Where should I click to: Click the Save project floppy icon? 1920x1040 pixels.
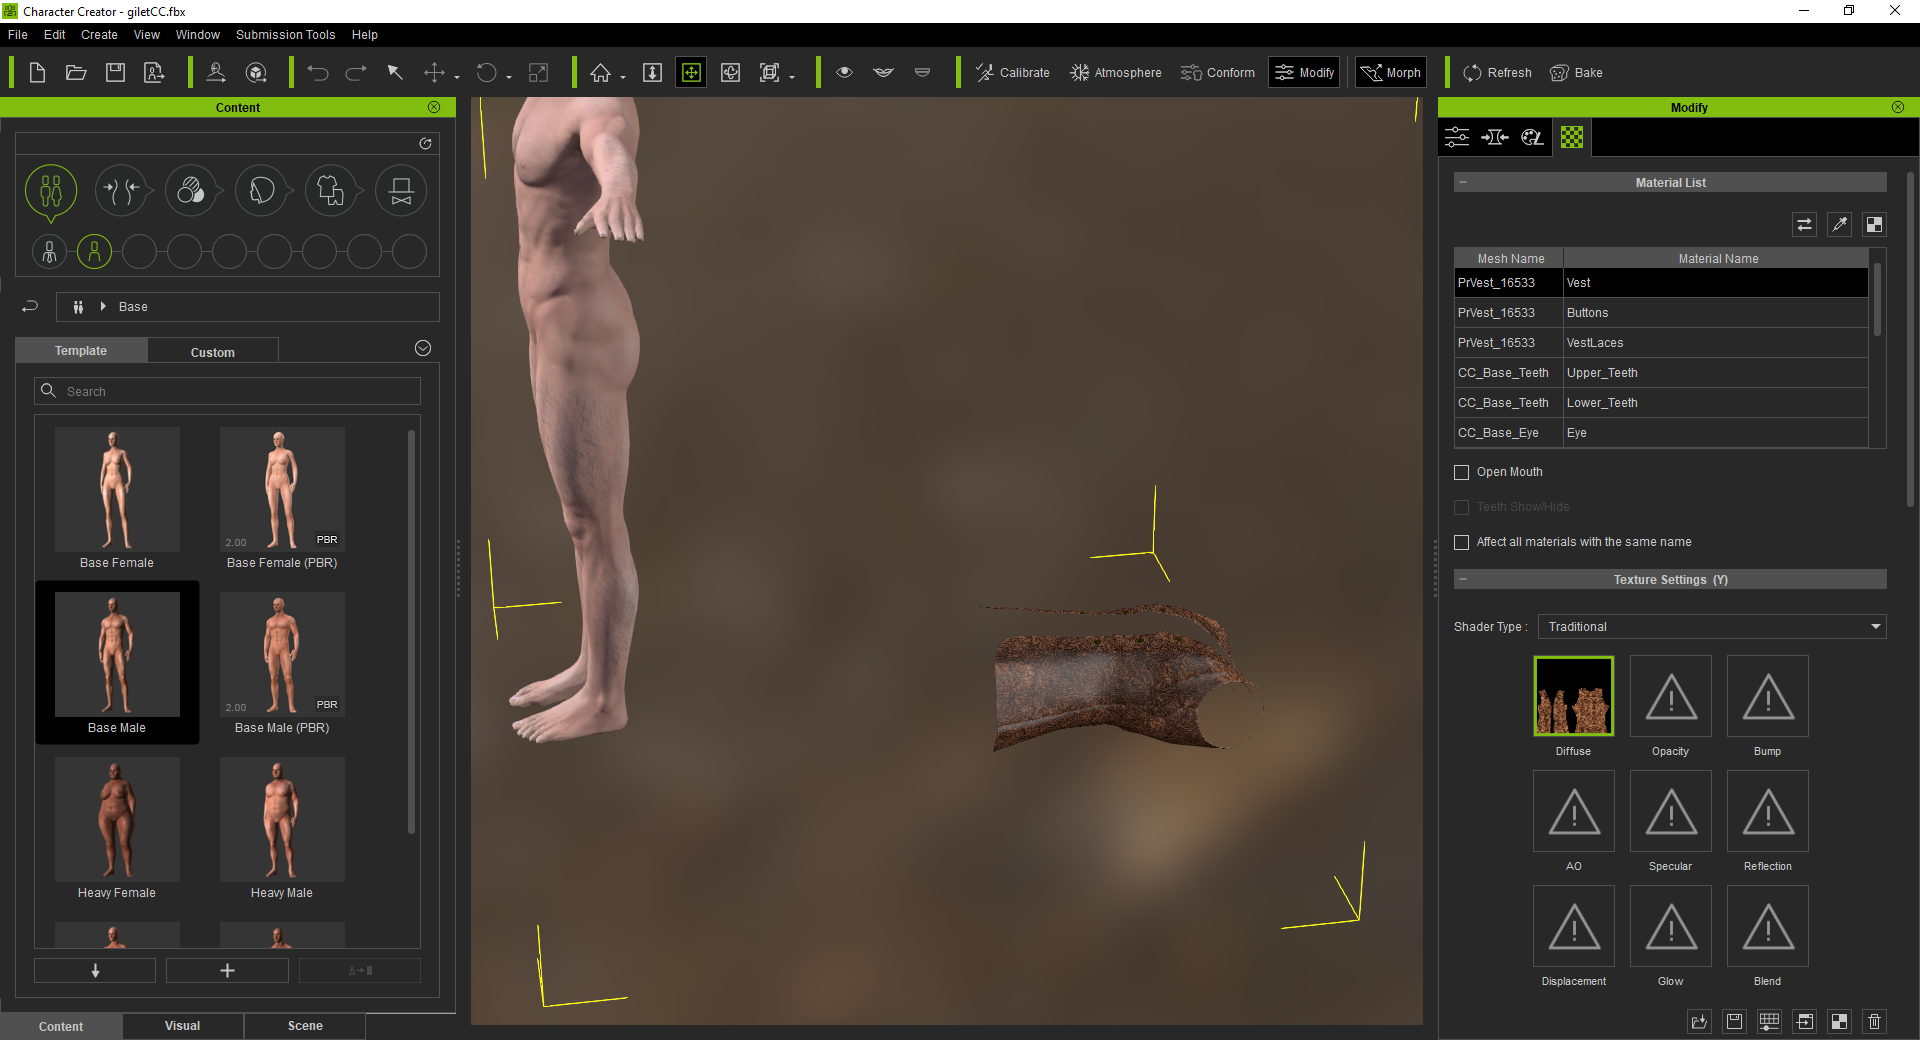(x=116, y=73)
